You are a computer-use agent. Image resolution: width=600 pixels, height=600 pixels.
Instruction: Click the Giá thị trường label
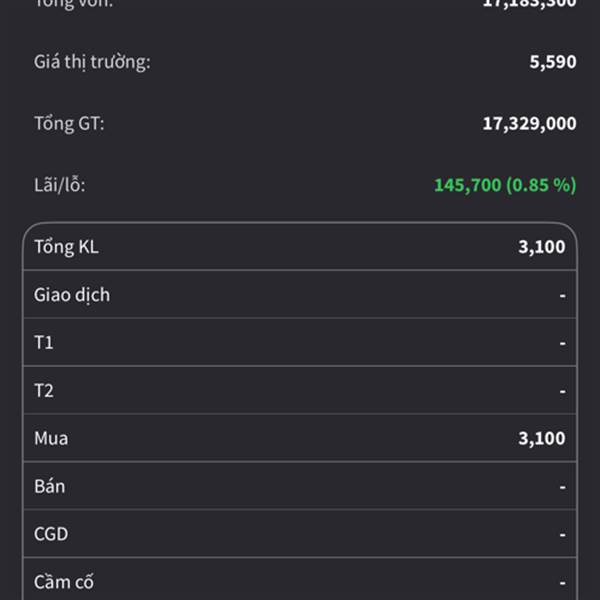click(x=92, y=62)
